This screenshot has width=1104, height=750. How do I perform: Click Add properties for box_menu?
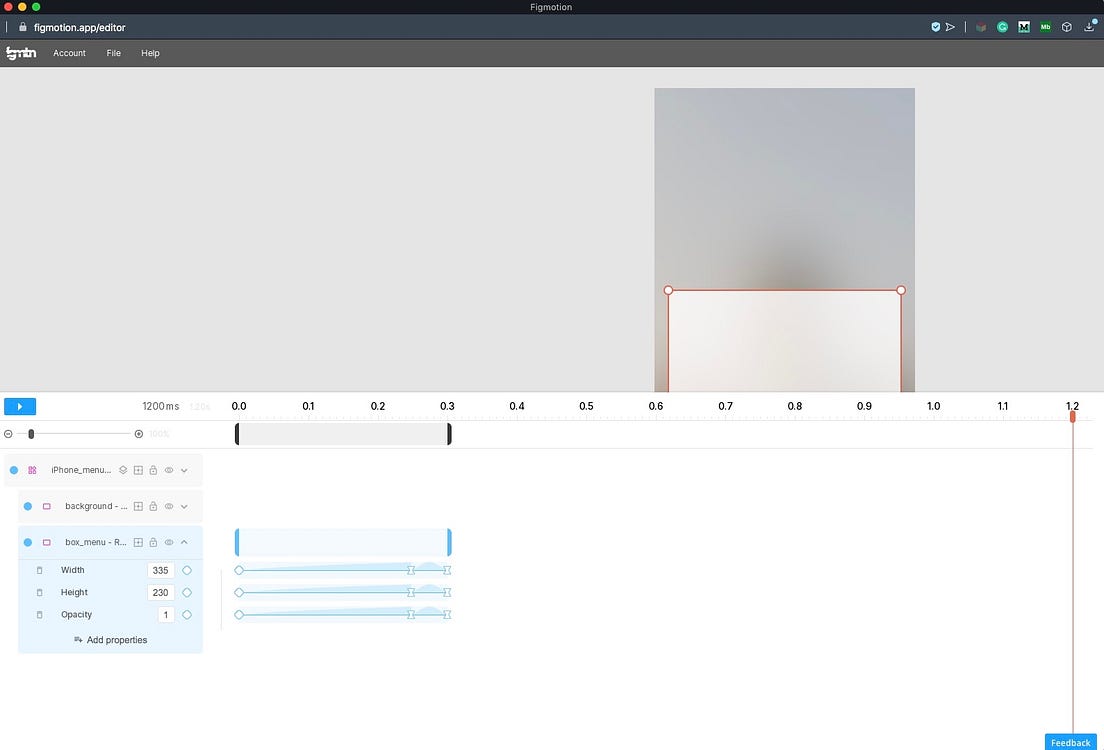pyautogui.click(x=110, y=639)
